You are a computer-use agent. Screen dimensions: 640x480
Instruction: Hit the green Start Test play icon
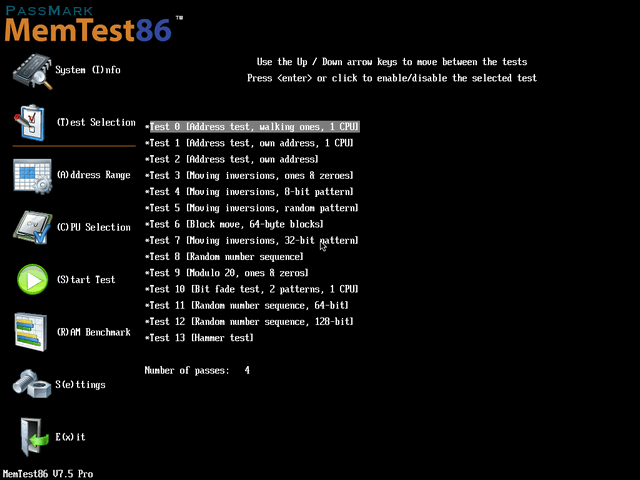(x=33, y=280)
